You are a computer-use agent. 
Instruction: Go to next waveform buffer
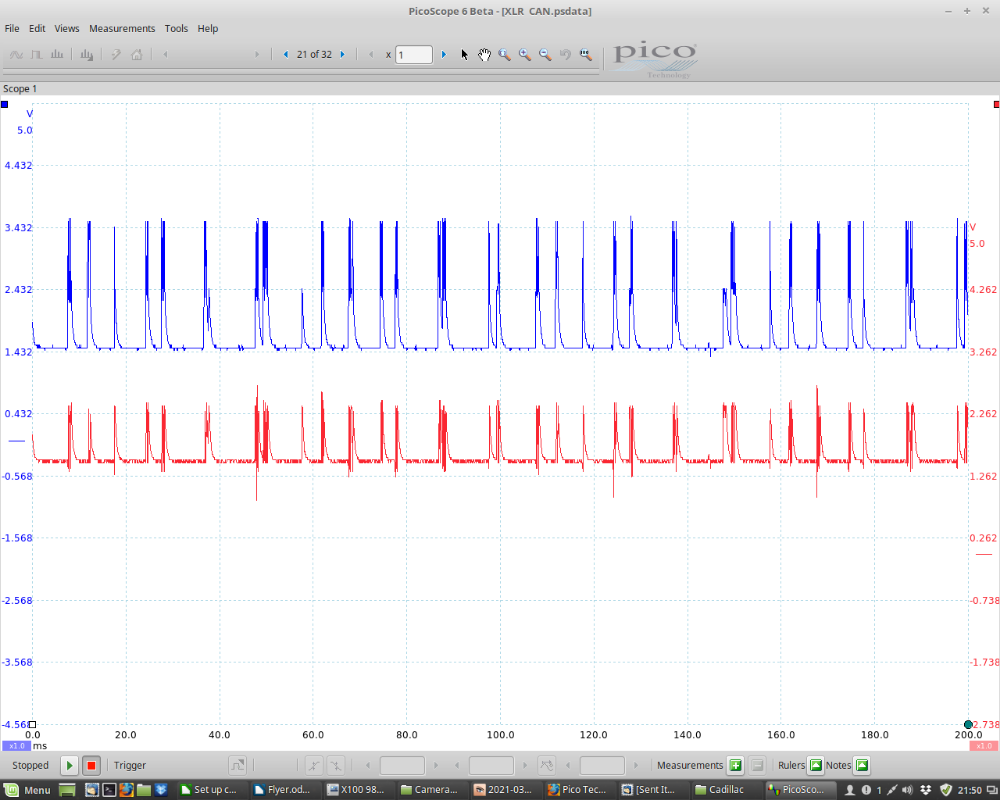(x=343, y=55)
